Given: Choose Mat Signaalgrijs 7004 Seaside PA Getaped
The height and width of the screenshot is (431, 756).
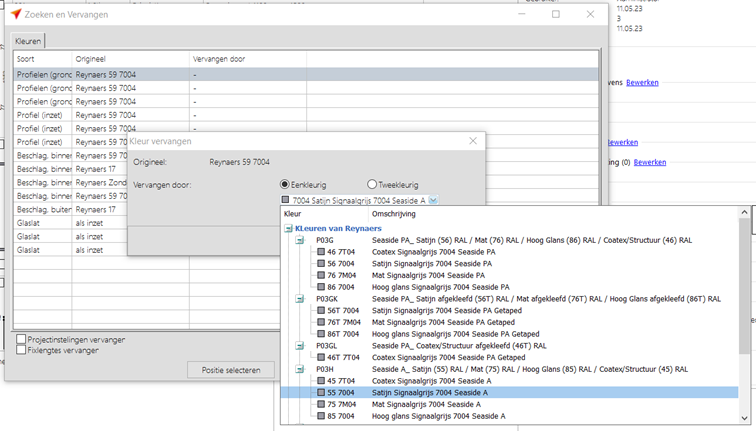Looking at the screenshot, I should tap(443, 322).
